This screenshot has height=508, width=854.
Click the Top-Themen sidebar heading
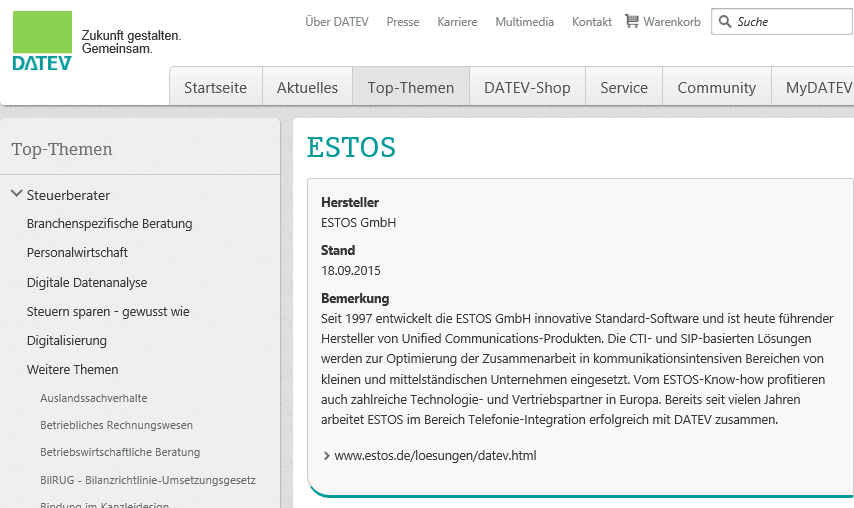click(62, 149)
